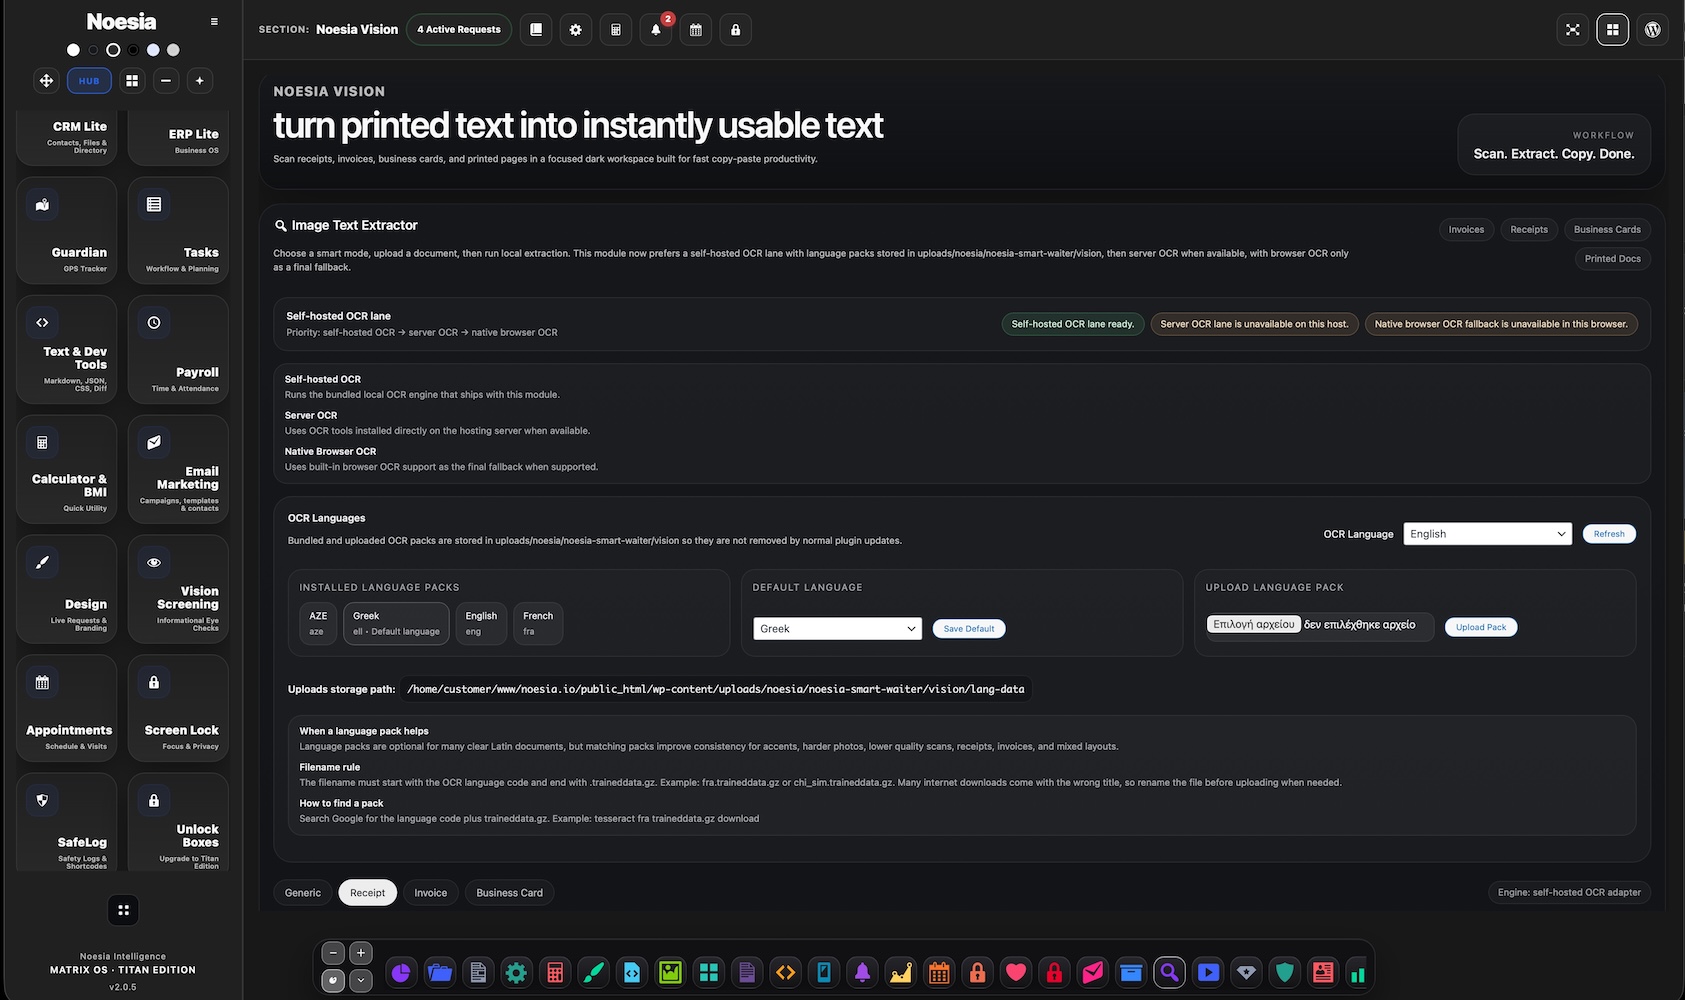
Task: Click the Save Default button
Action: pyautogui.click(x=969, y=629)
